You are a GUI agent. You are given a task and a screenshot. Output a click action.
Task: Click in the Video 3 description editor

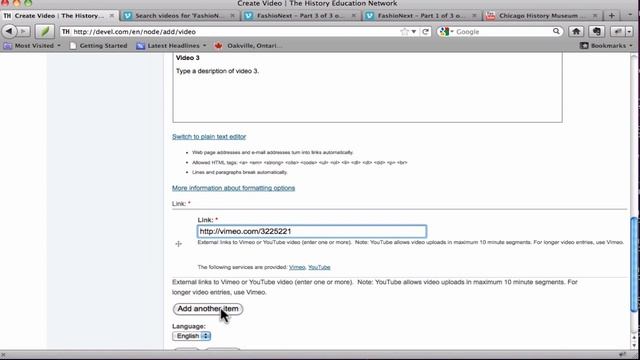click(x=367, y=87)
